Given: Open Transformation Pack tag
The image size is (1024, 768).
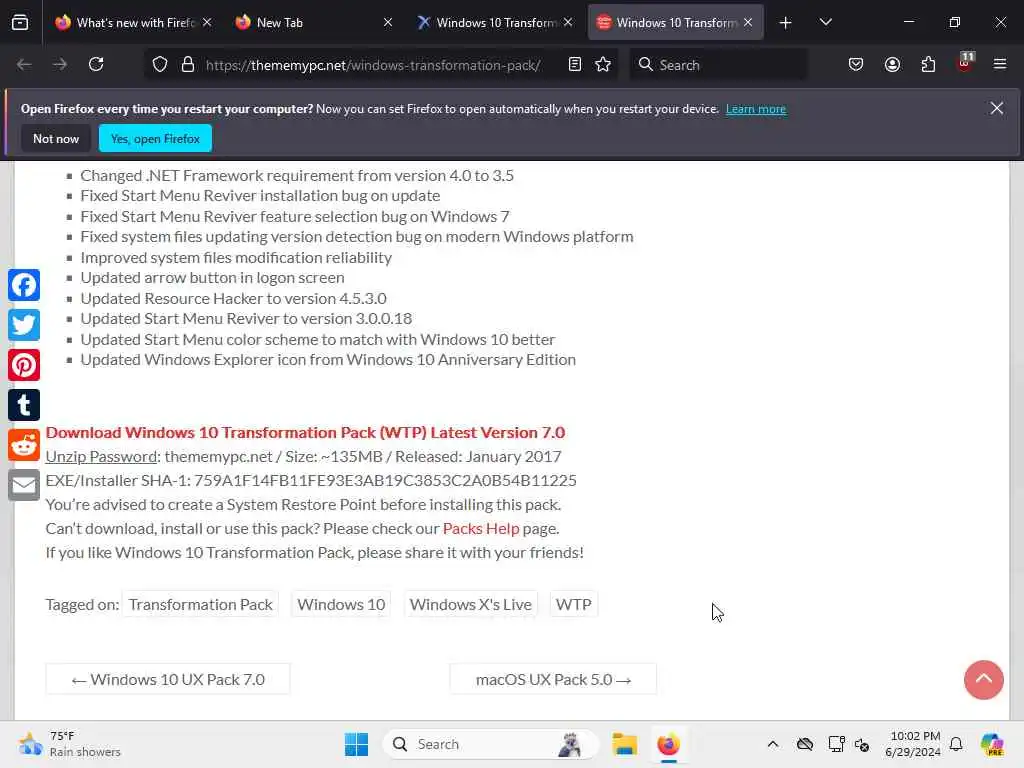Looking at the screenshot, I should click(x=200, y=605).
